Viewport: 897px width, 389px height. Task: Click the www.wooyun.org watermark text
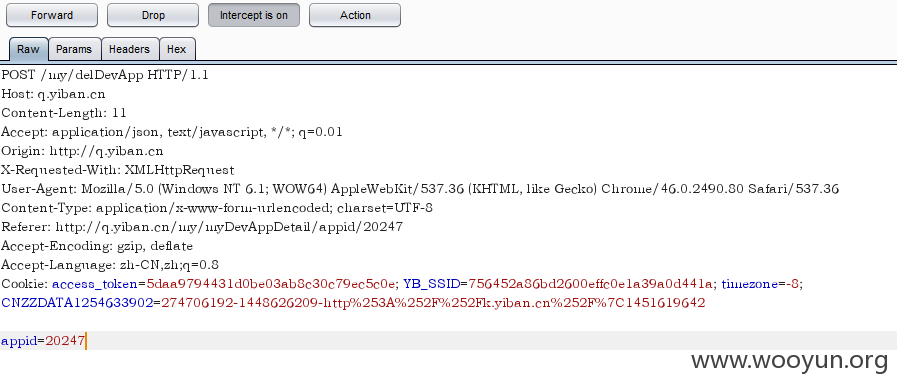pyautogui.click(x=789, y=360)
